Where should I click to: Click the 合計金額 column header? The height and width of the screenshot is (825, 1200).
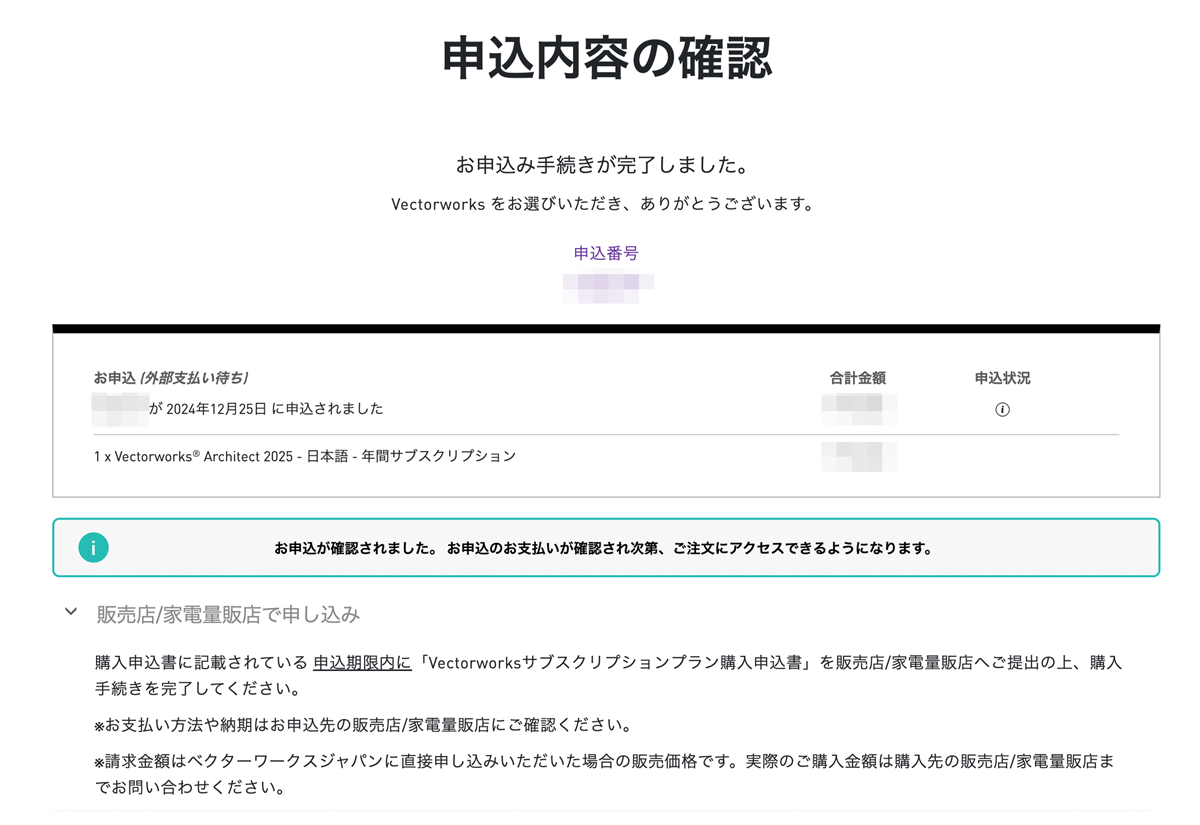pos(858,378)
